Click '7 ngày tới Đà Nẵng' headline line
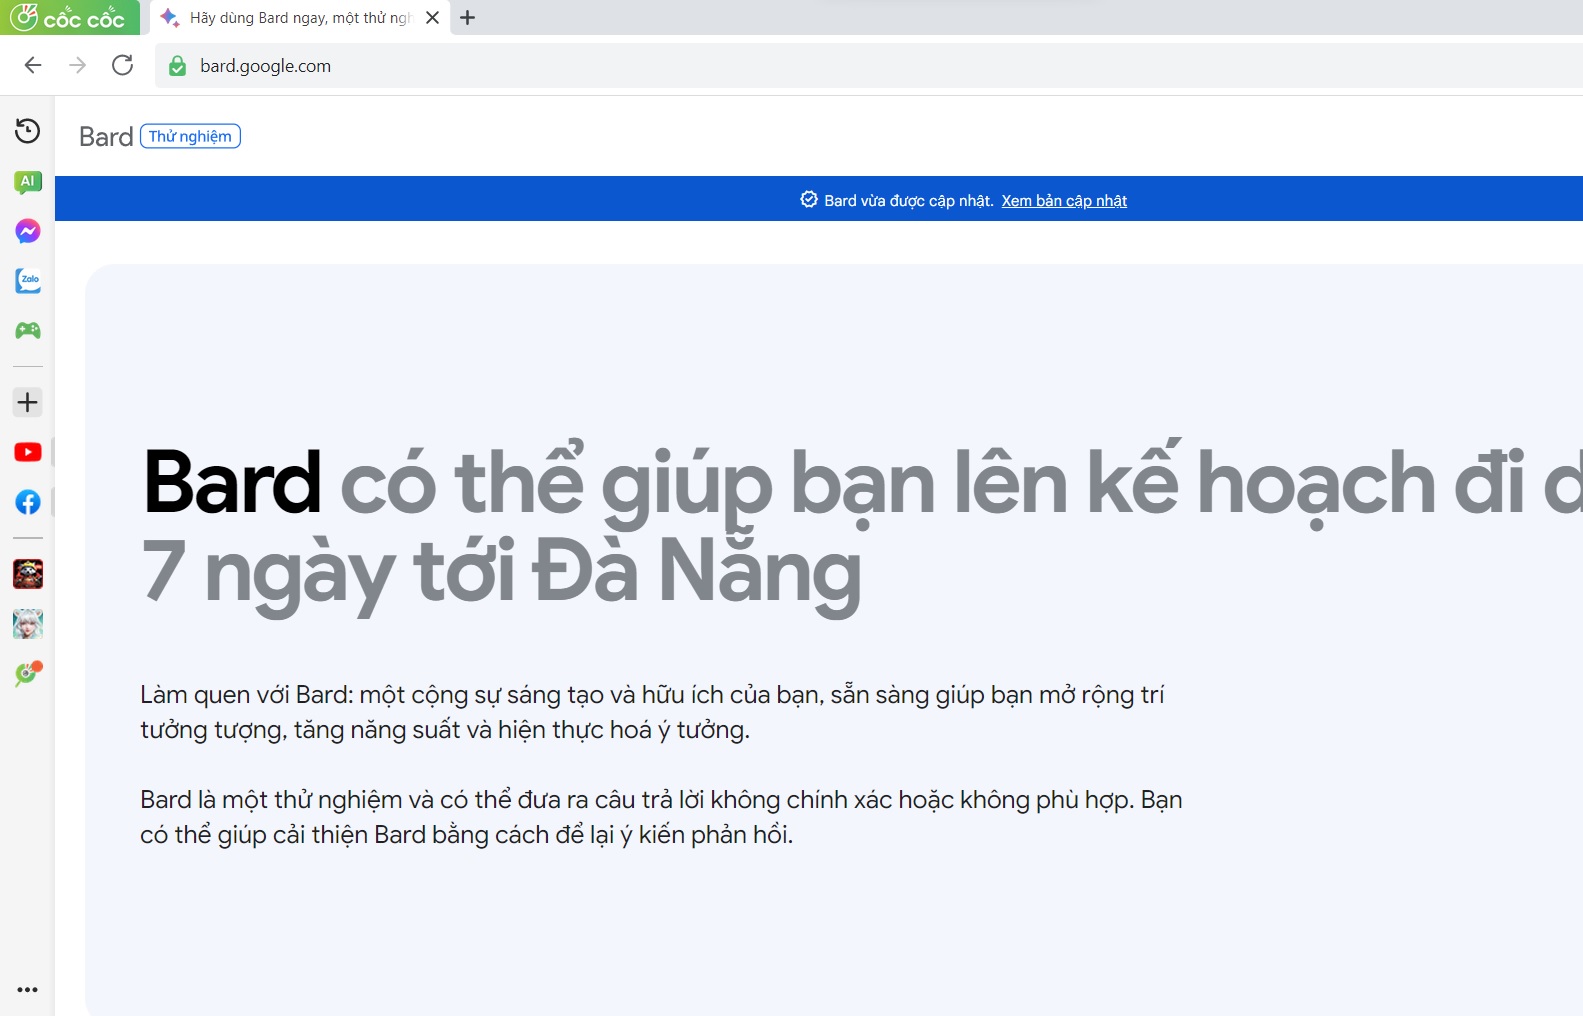 click(501, 572)
